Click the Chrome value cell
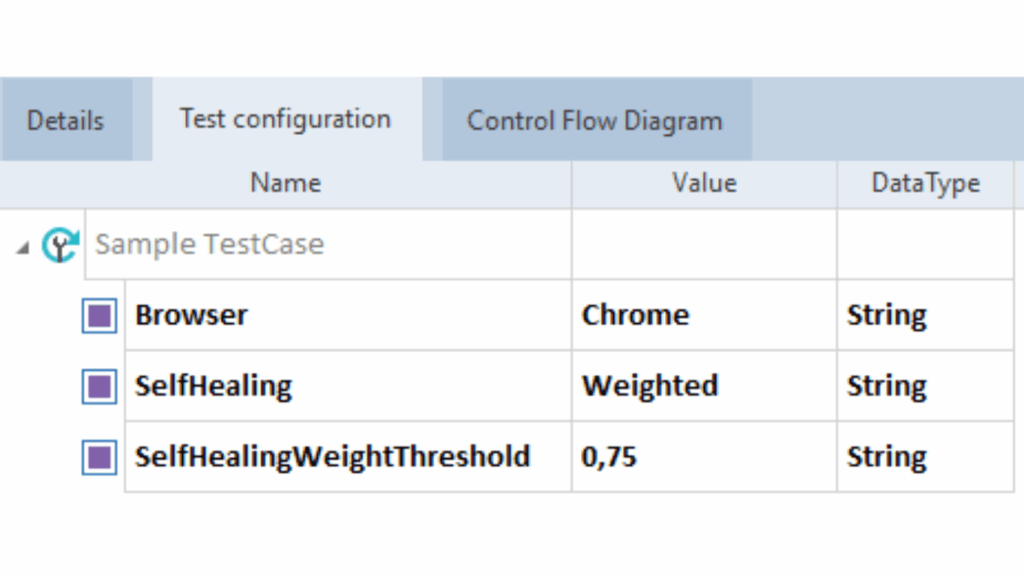The height and width of the screenshot is (576, 1024). tap(635, 316)
